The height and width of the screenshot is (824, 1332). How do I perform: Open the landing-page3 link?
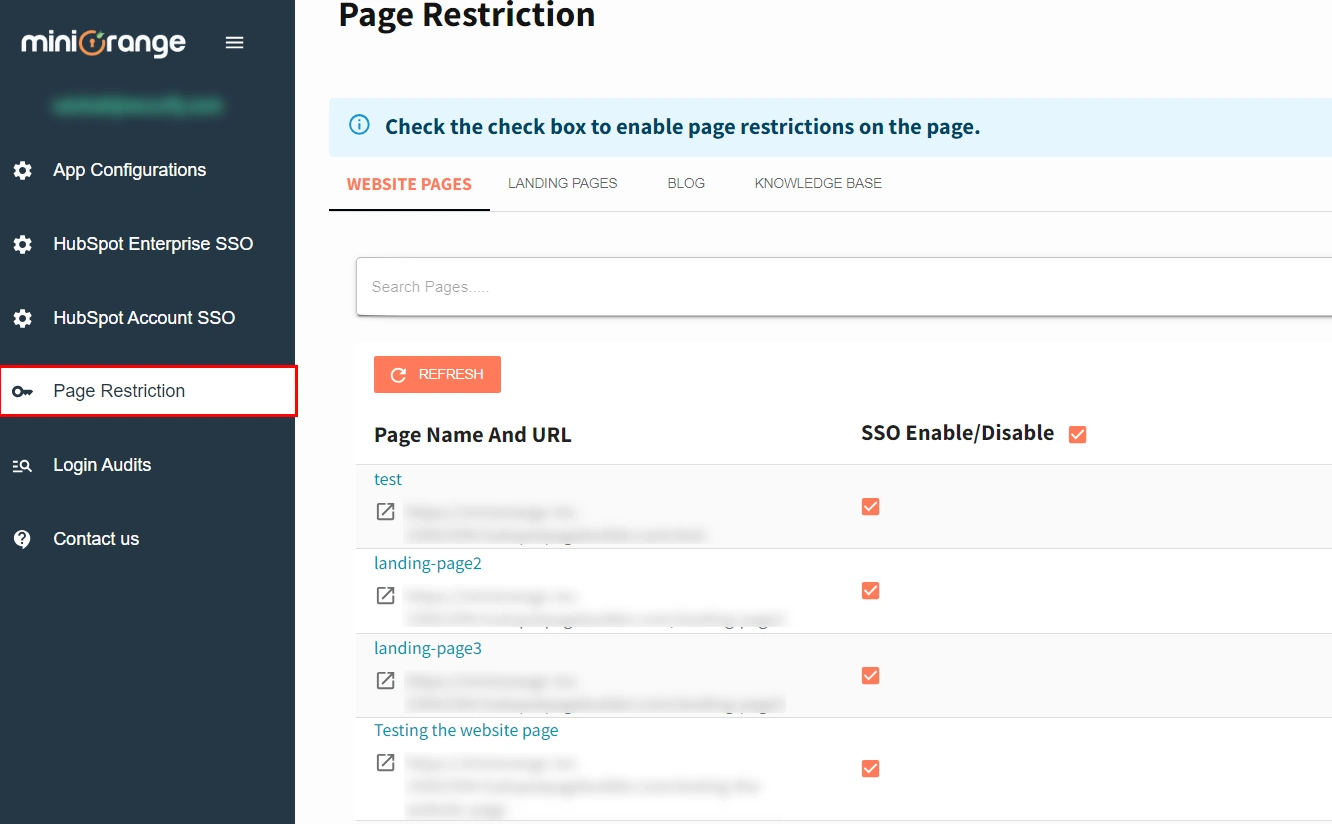click(x=428, y=648)
